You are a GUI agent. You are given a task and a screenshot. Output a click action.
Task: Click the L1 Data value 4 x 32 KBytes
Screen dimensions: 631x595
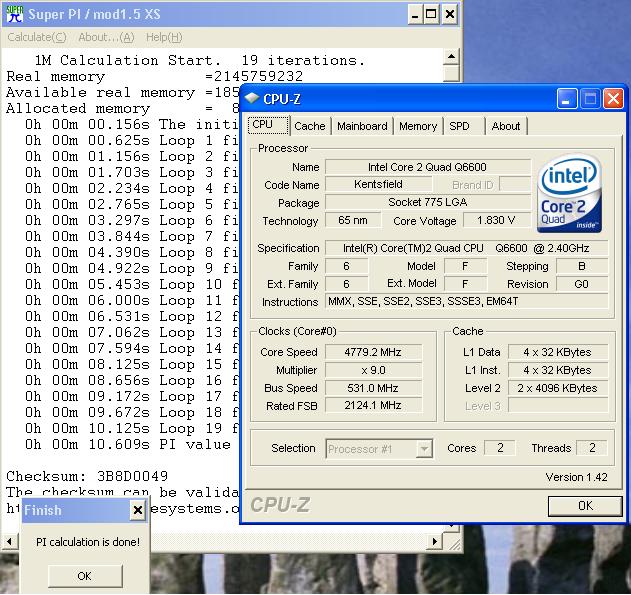(x=558, y=352)
